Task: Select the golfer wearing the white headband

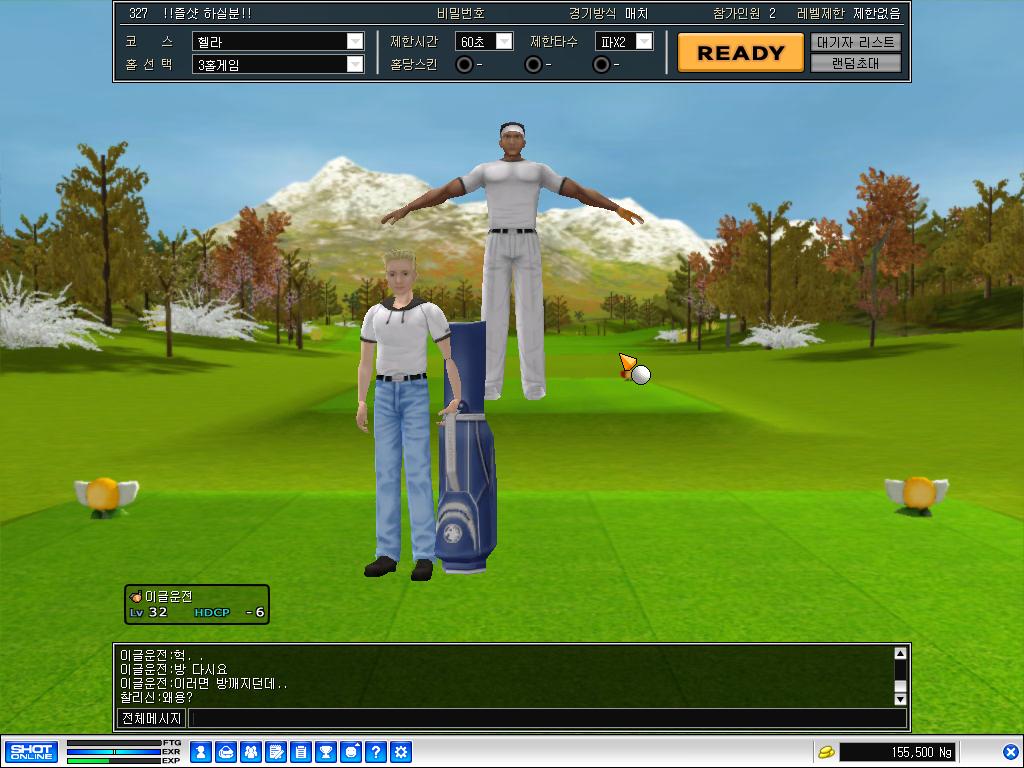Action: (x=513, y=260)
